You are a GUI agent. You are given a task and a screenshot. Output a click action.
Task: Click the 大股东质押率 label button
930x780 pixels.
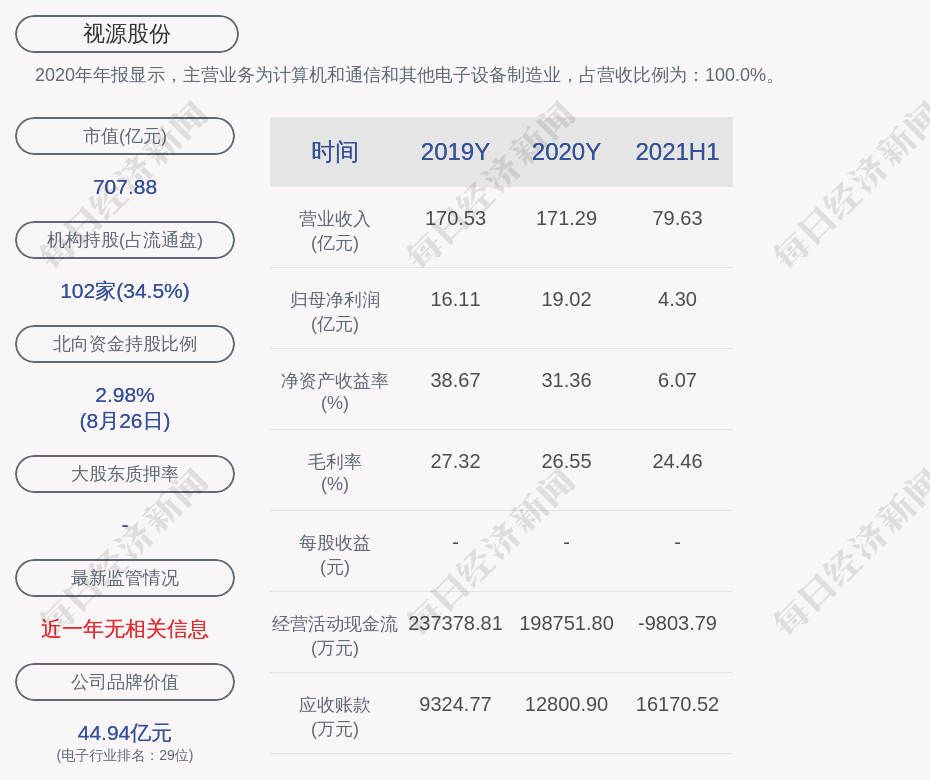tap(125, 474)
